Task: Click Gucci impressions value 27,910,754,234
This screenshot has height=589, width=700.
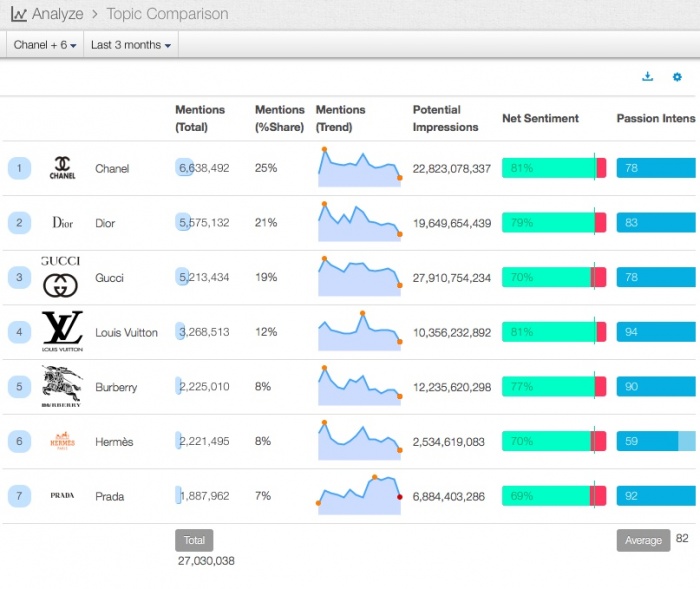Action: [452, 278]
